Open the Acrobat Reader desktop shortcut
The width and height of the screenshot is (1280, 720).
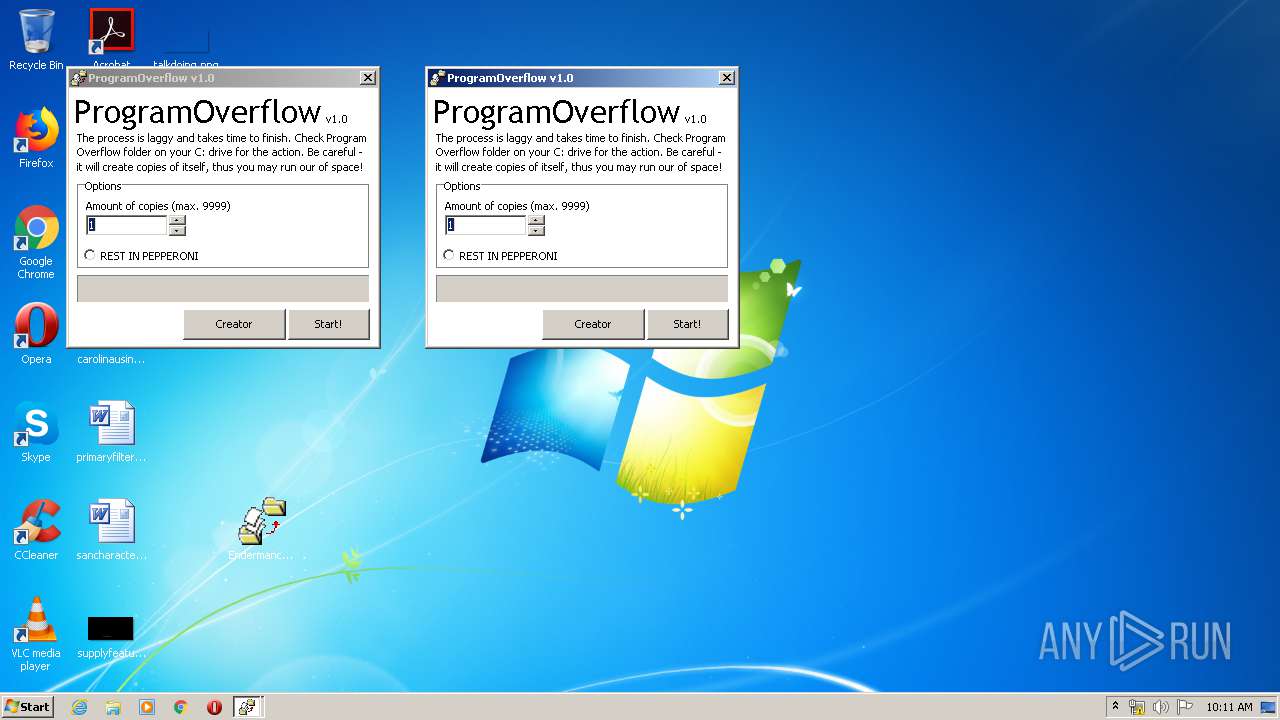point(111,36)
